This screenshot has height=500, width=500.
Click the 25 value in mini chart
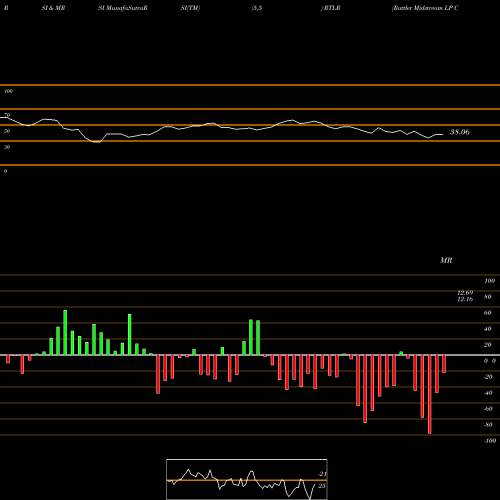tap(322, 486)
